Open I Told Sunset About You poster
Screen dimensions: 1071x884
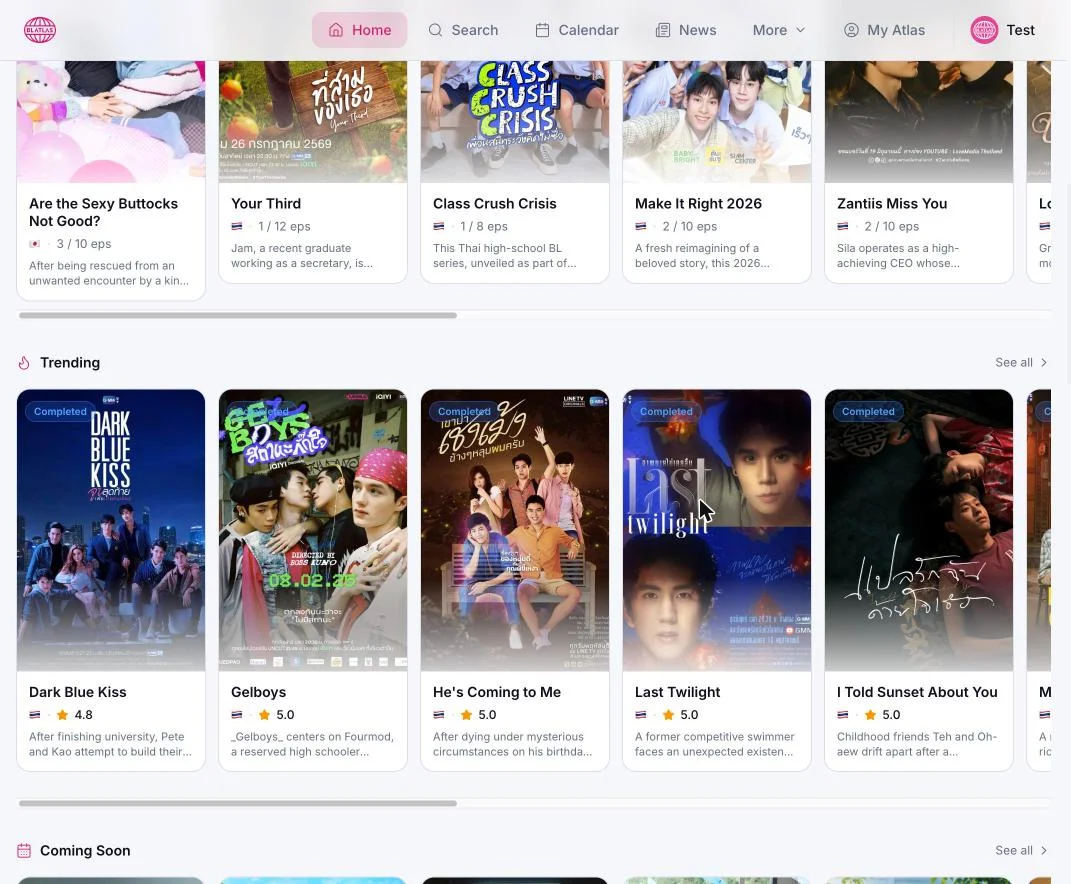(x=919, y=530)
